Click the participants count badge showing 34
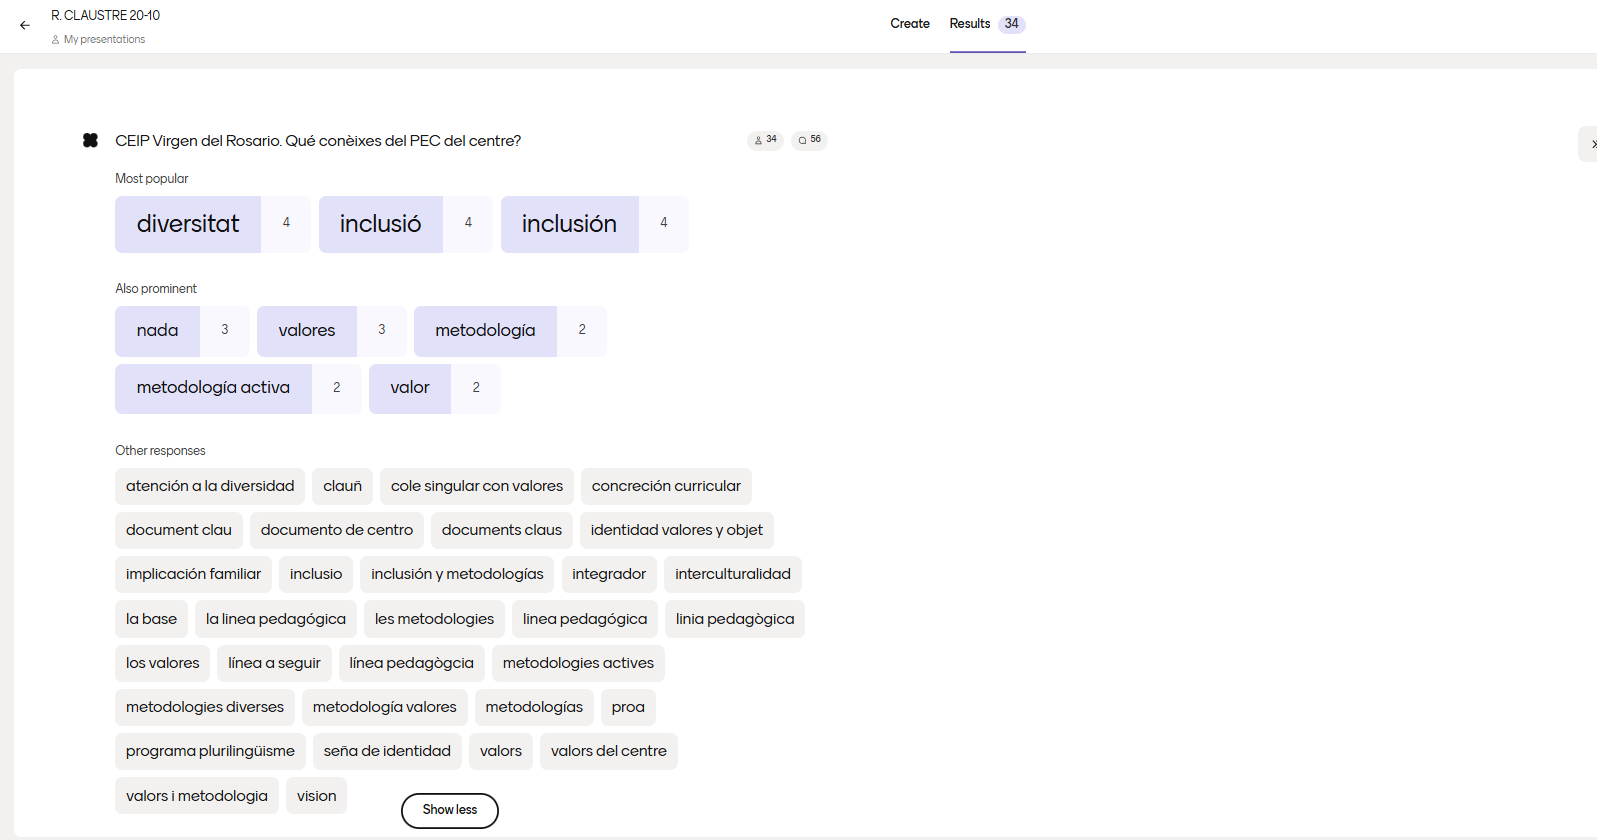 765,140
